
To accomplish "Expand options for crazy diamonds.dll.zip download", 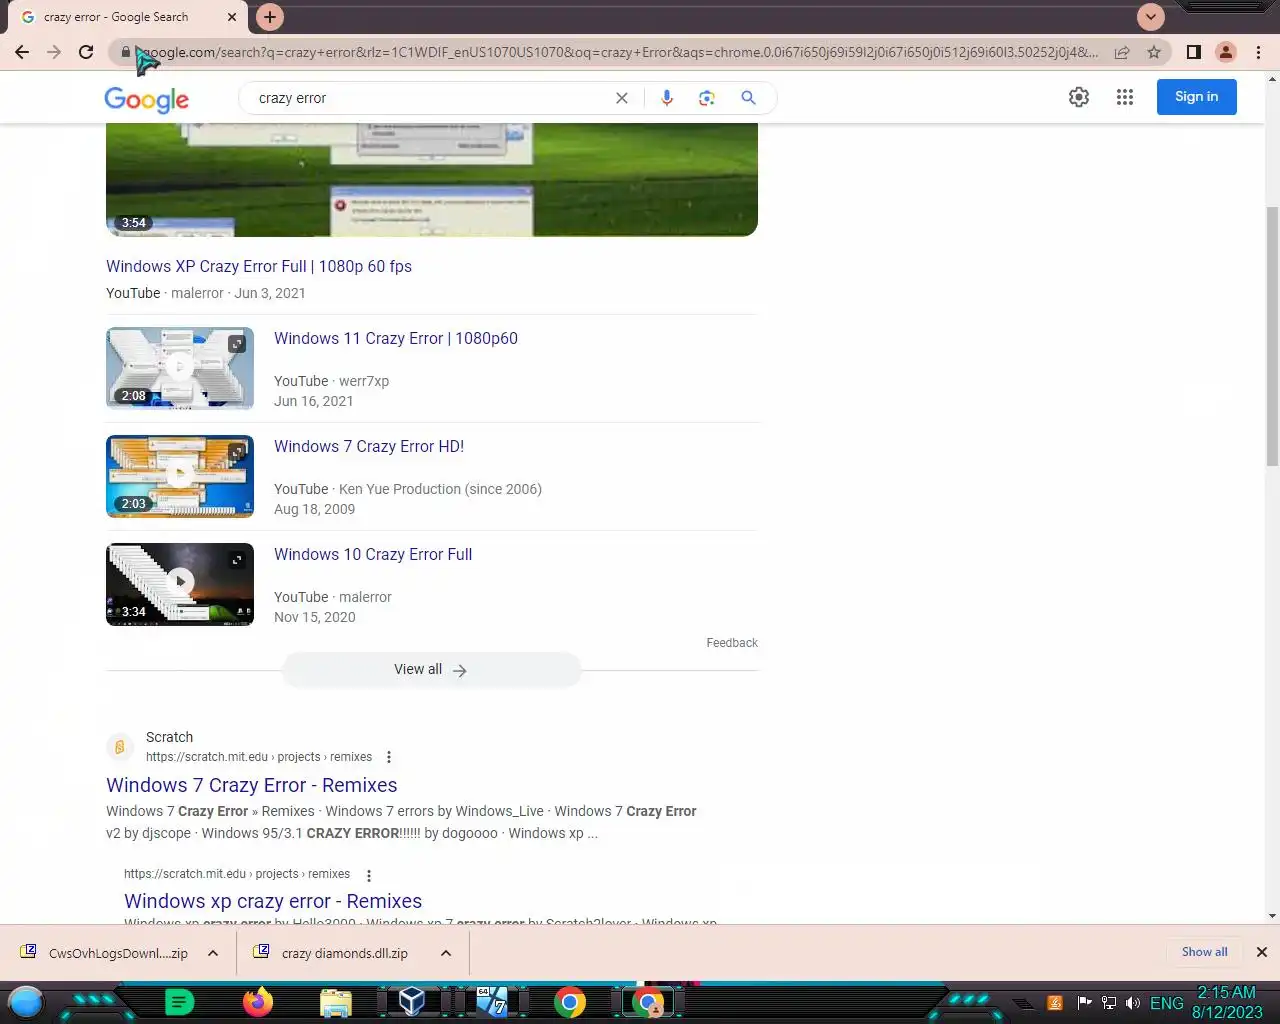I will coord(446,953).
